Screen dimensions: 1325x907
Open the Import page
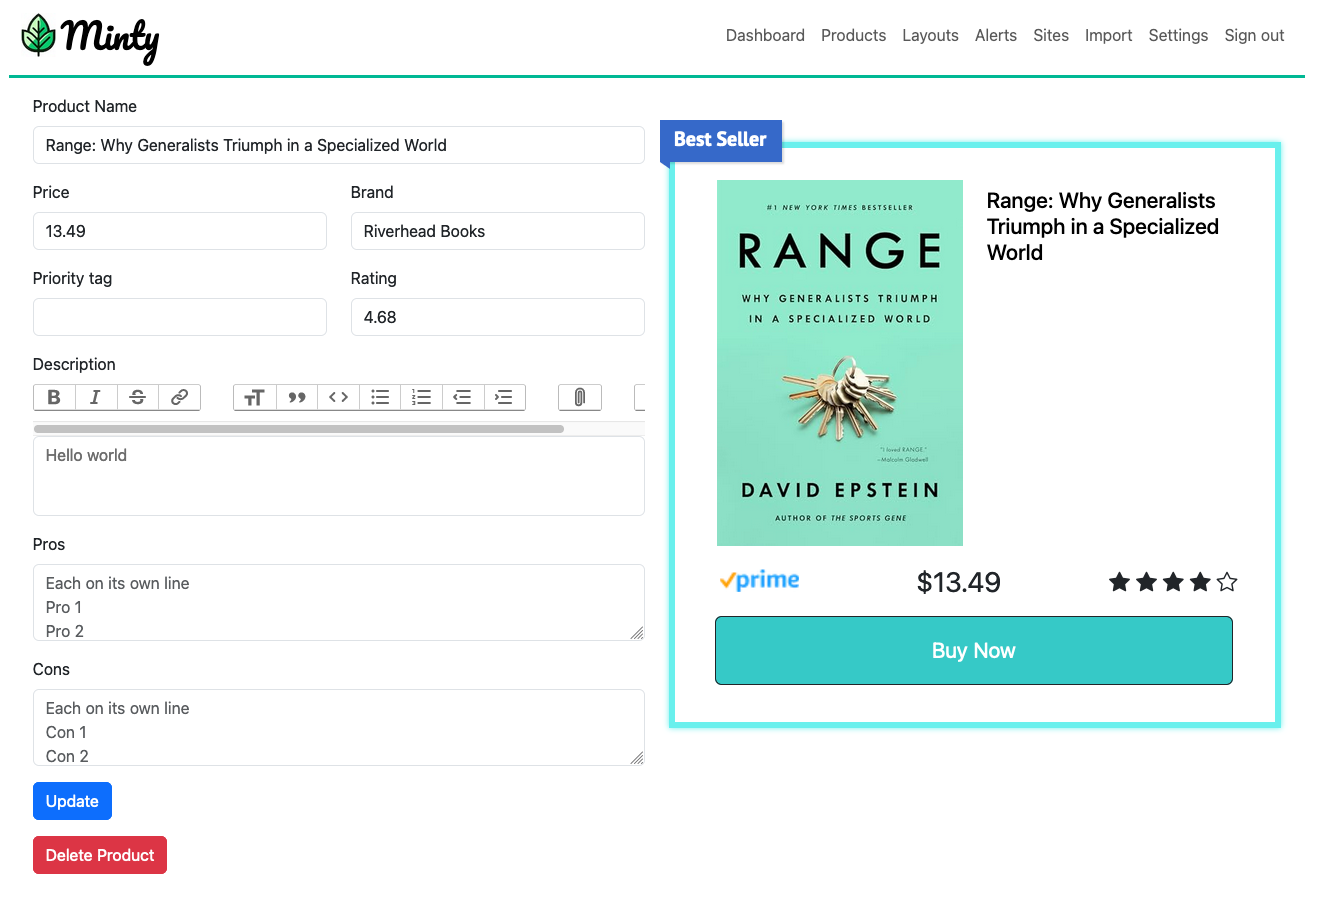pos(1108,35)
